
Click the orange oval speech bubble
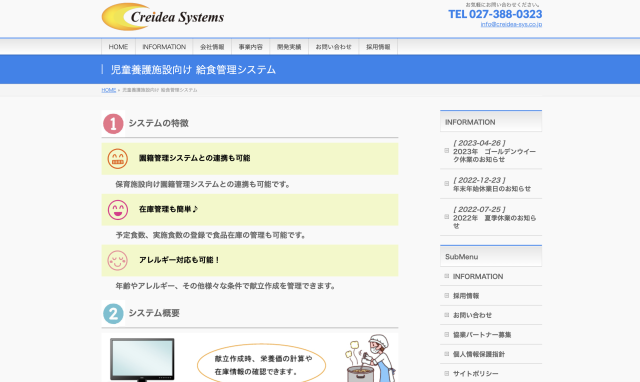tap(262, 364)
